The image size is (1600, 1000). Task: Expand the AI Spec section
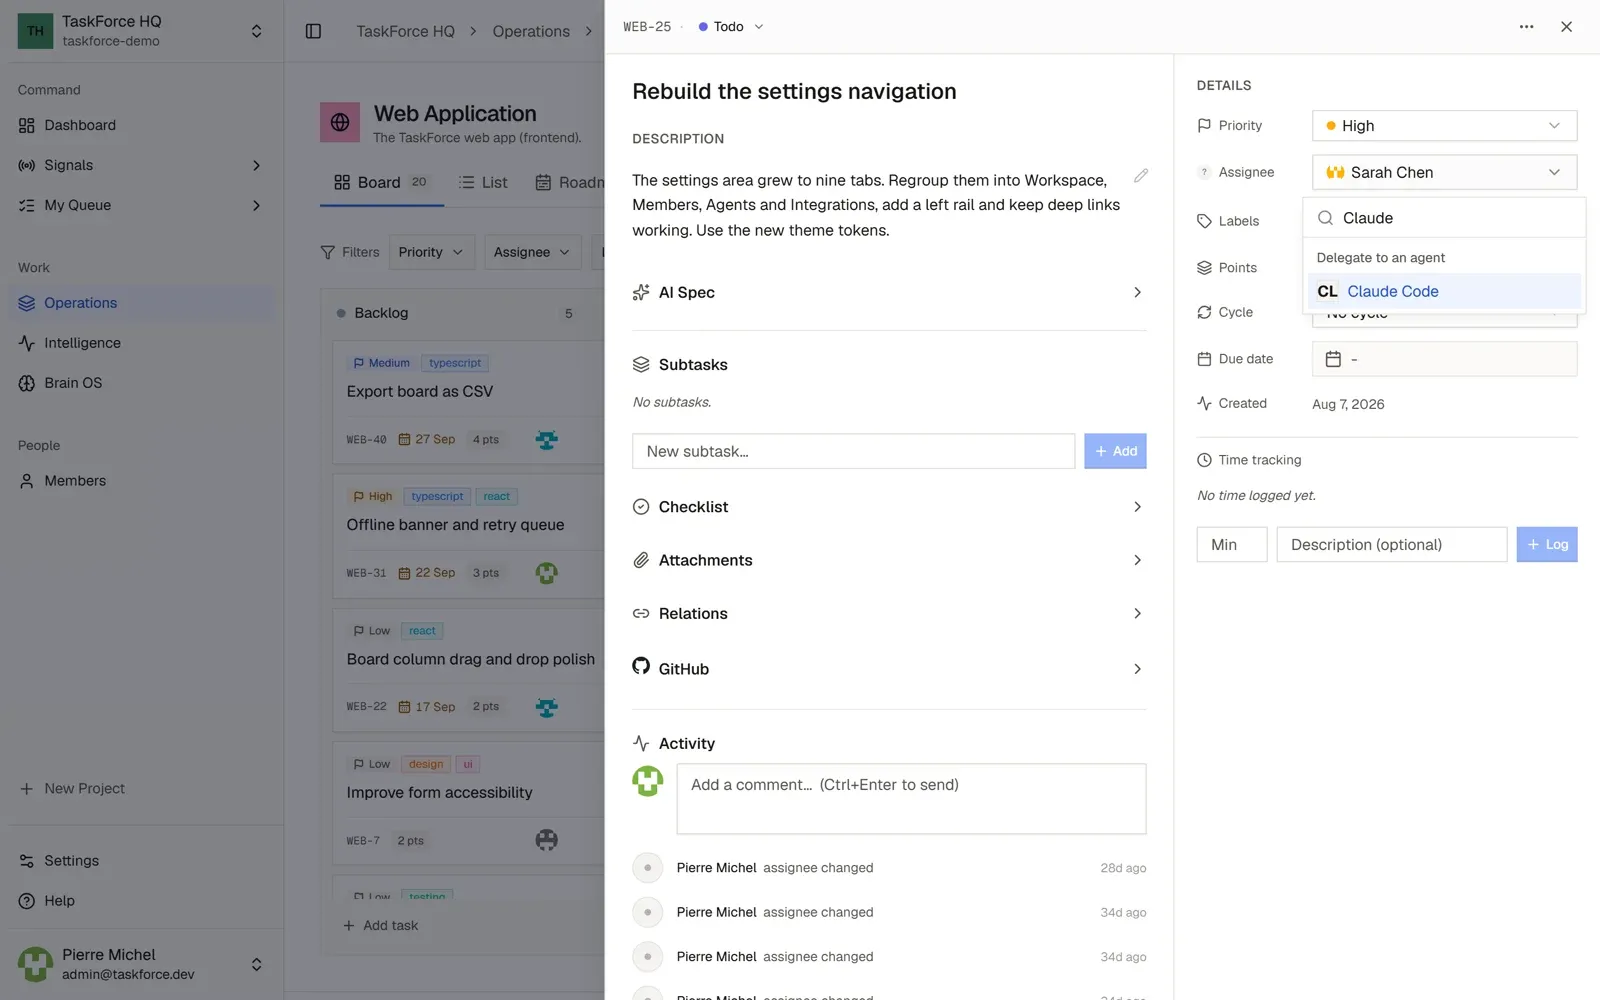click(889, 292)
